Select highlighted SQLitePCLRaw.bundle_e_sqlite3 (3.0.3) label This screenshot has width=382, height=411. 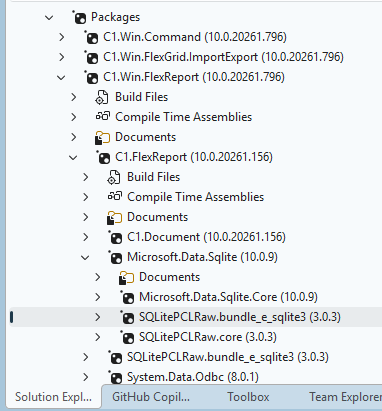240,317
